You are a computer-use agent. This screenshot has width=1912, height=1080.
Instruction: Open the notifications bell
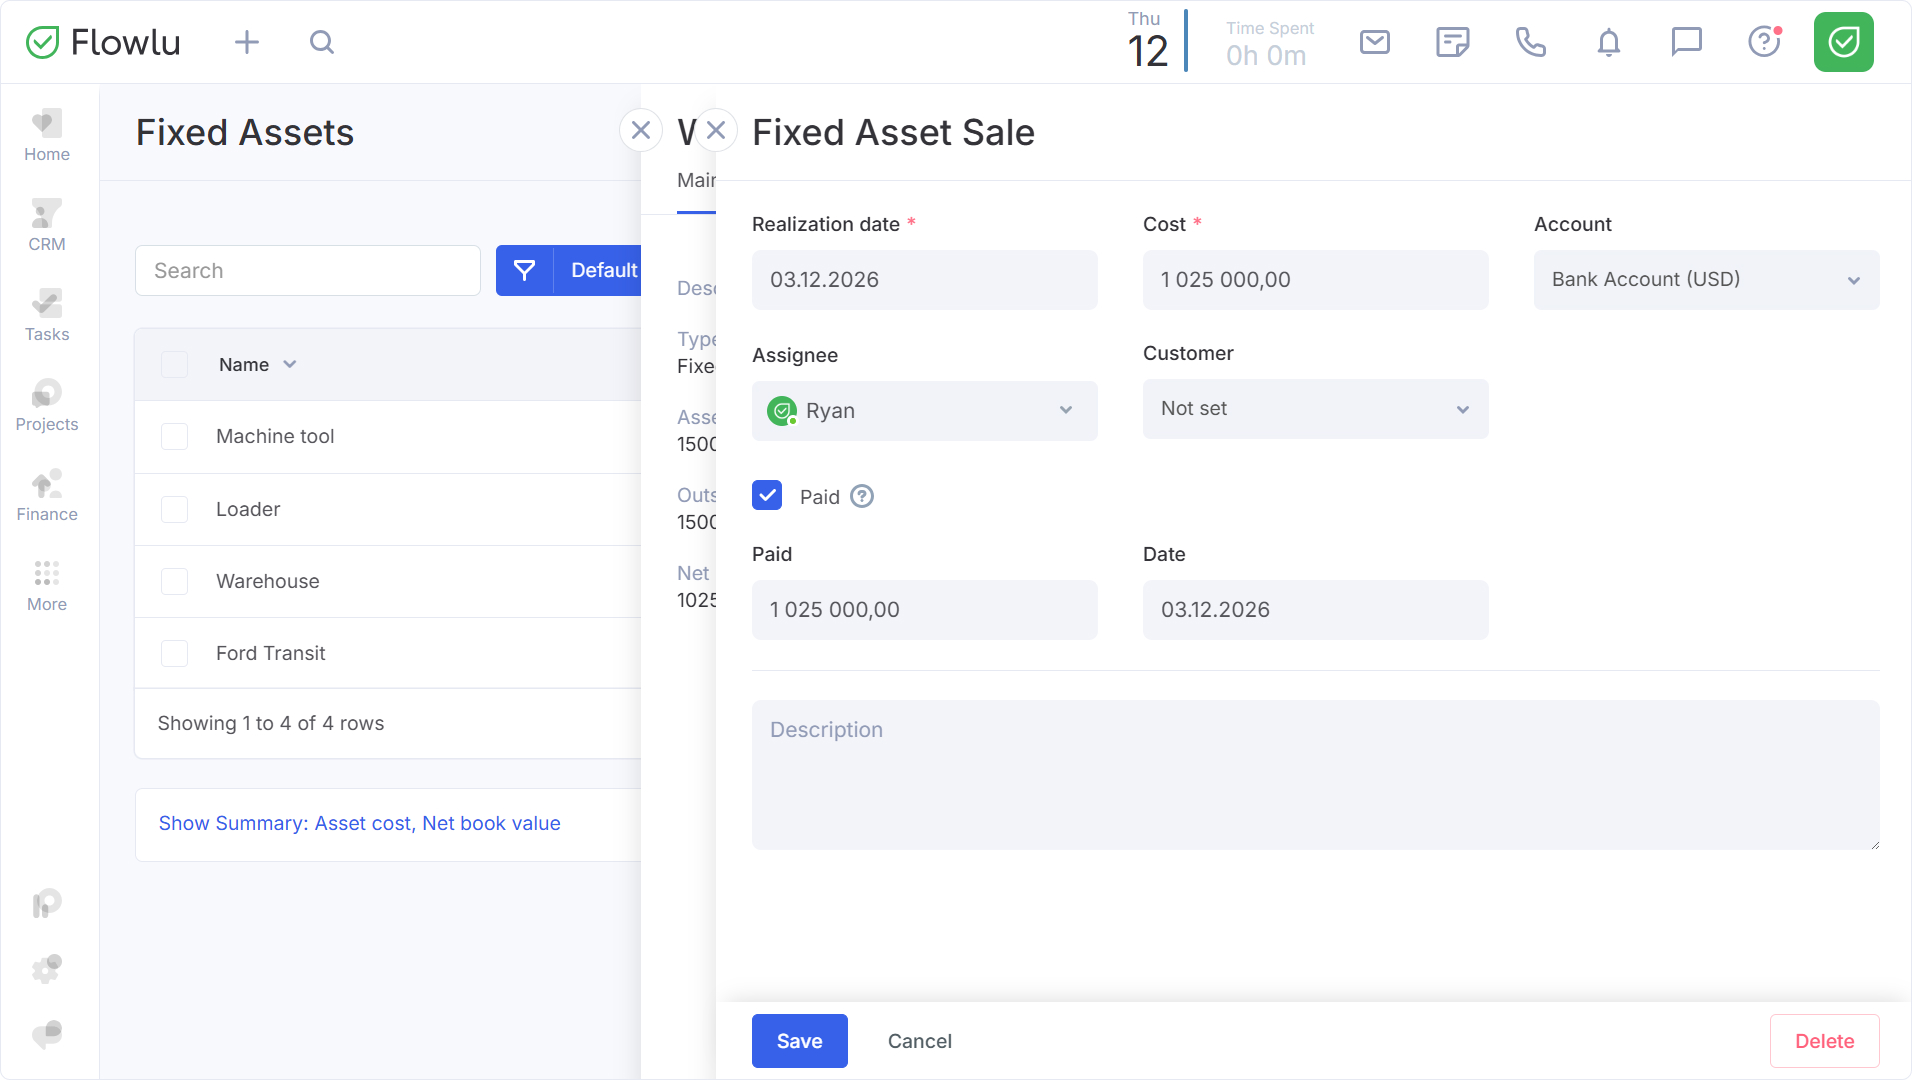(x=1608, y=42)
